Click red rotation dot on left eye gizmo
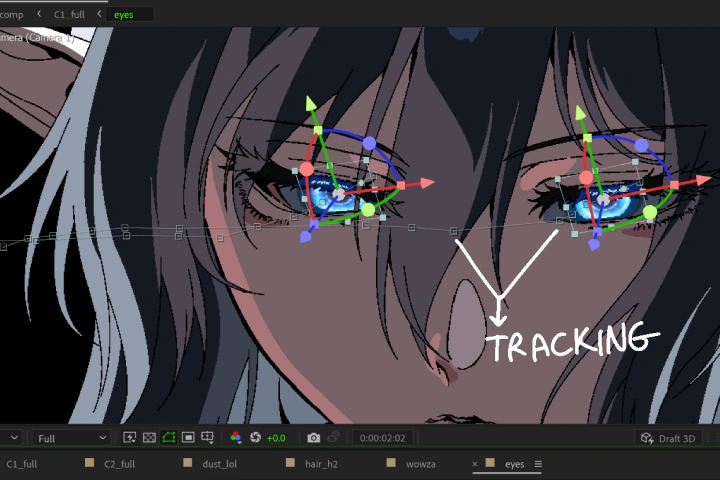Image resolution: width=720 pixels, height=480 pixels. [x=306, y=169]
